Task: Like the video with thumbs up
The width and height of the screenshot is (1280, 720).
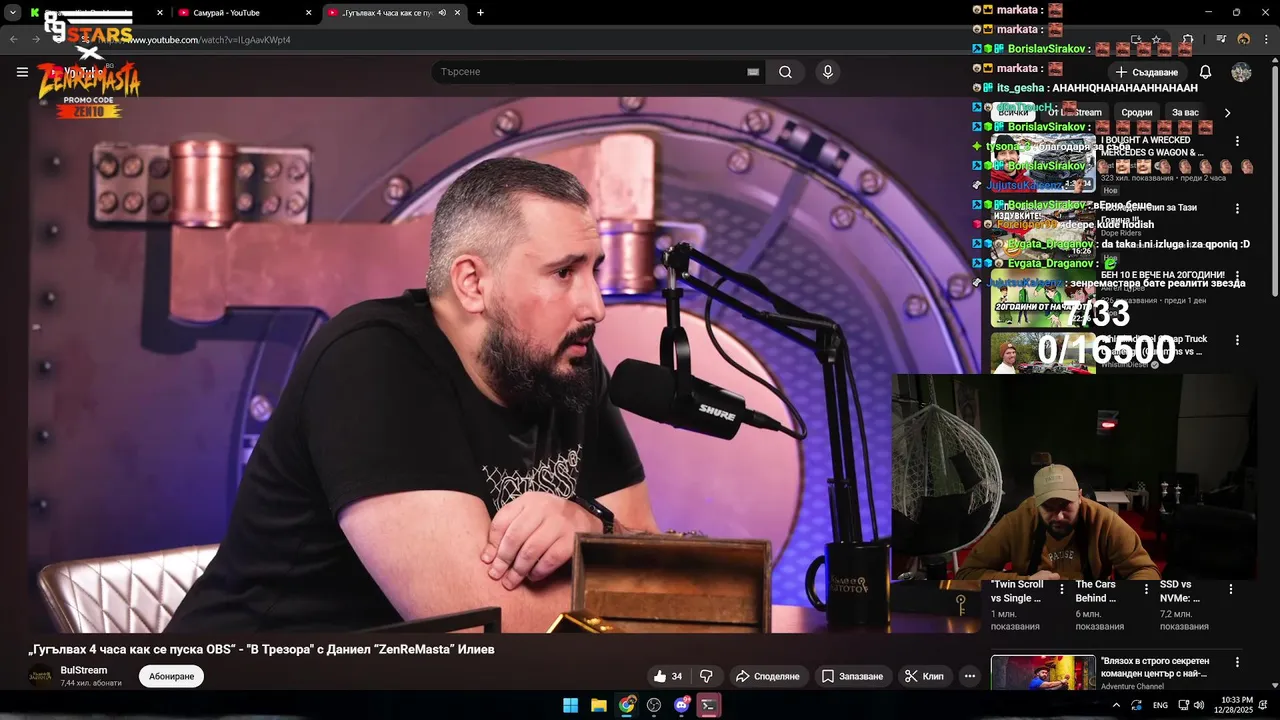Action: point(668,676)
